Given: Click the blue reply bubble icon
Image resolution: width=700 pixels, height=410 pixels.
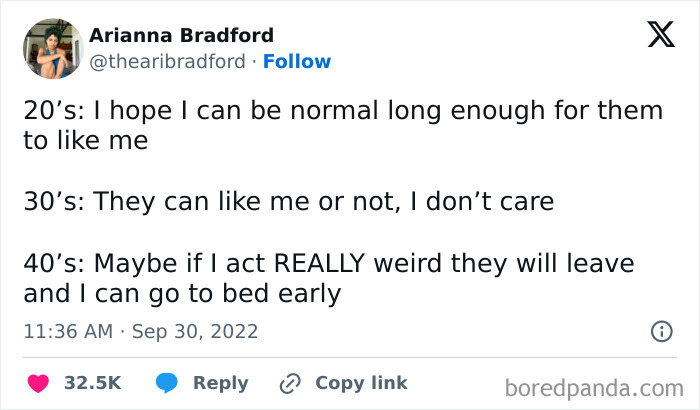Looking at the screenshot, I should pos(168,383).
